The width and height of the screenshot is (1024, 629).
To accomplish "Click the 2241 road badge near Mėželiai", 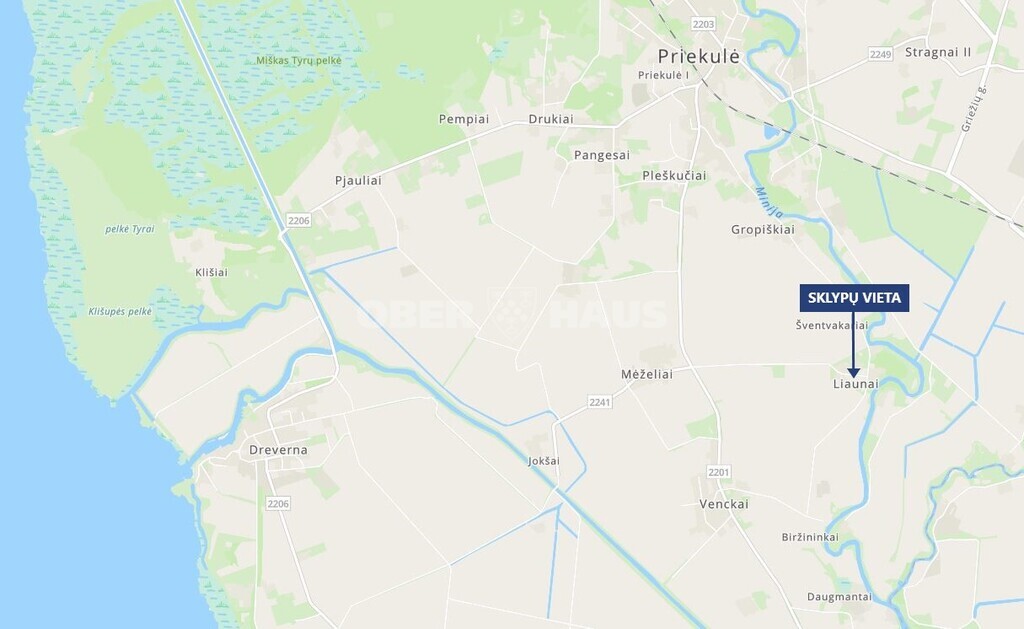I will 600,402.
